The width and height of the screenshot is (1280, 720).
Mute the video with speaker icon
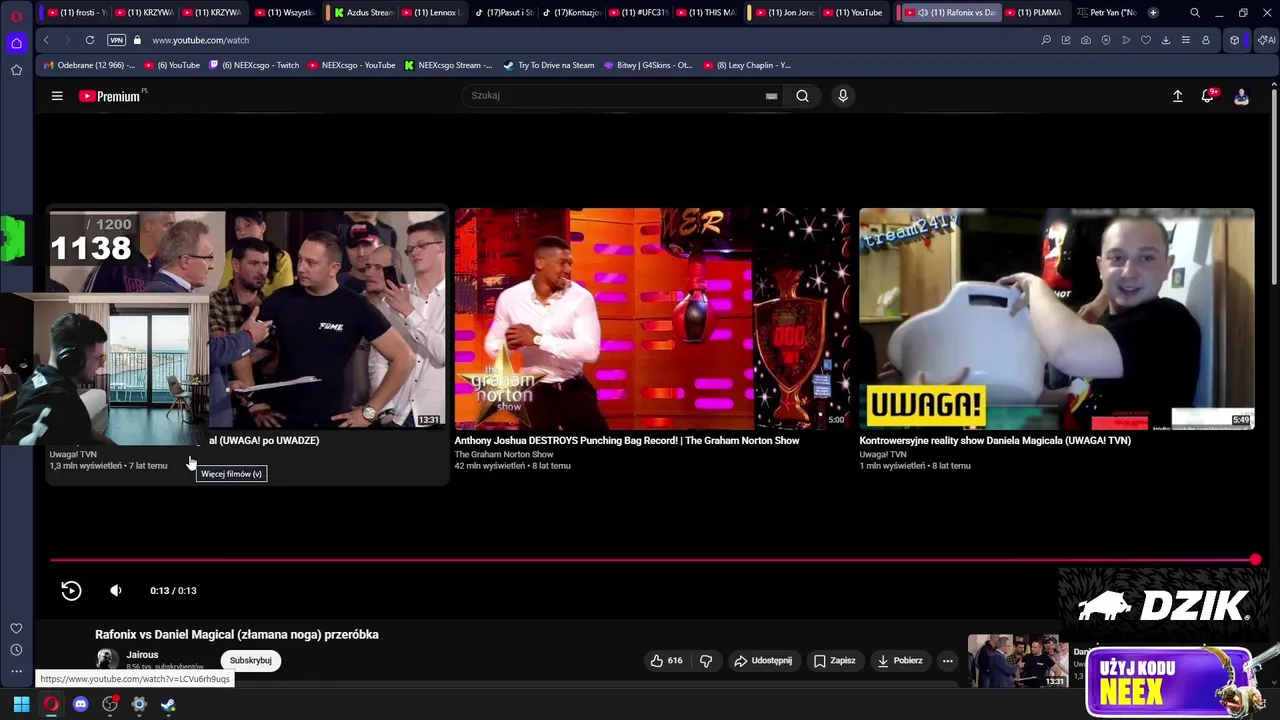[116, 591]
